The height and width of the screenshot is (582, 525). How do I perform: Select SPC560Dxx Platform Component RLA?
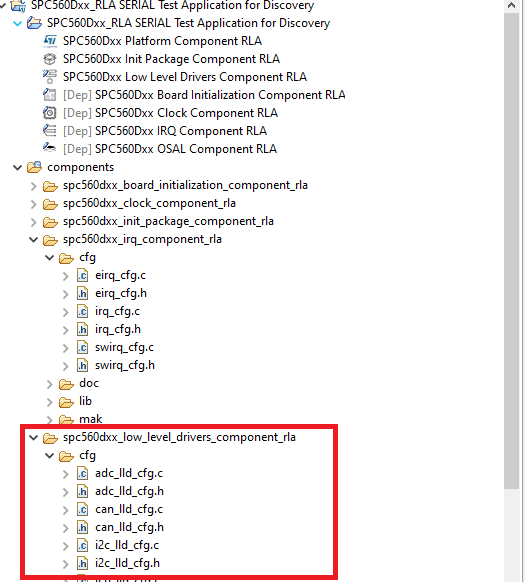pyautogui.click(x=162, y=41)
